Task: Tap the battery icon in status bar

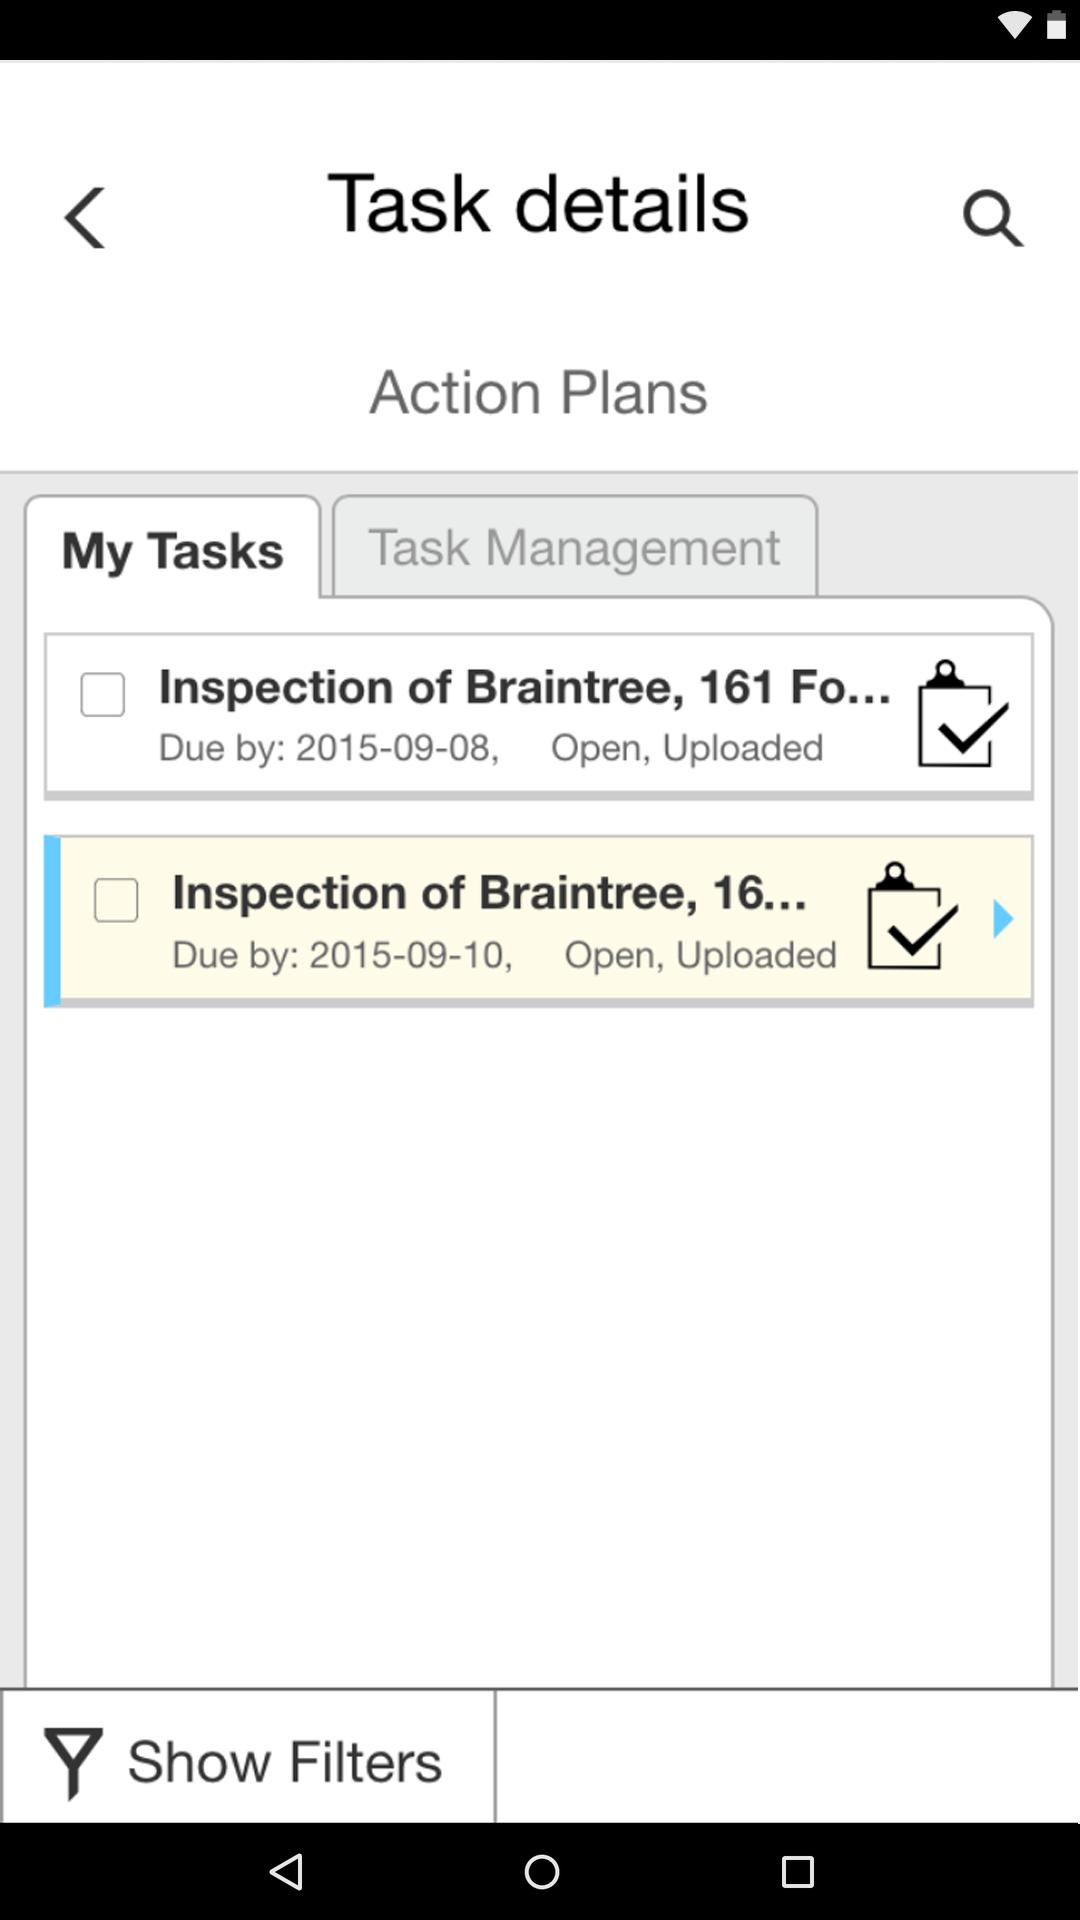Action: [1056, 26]
